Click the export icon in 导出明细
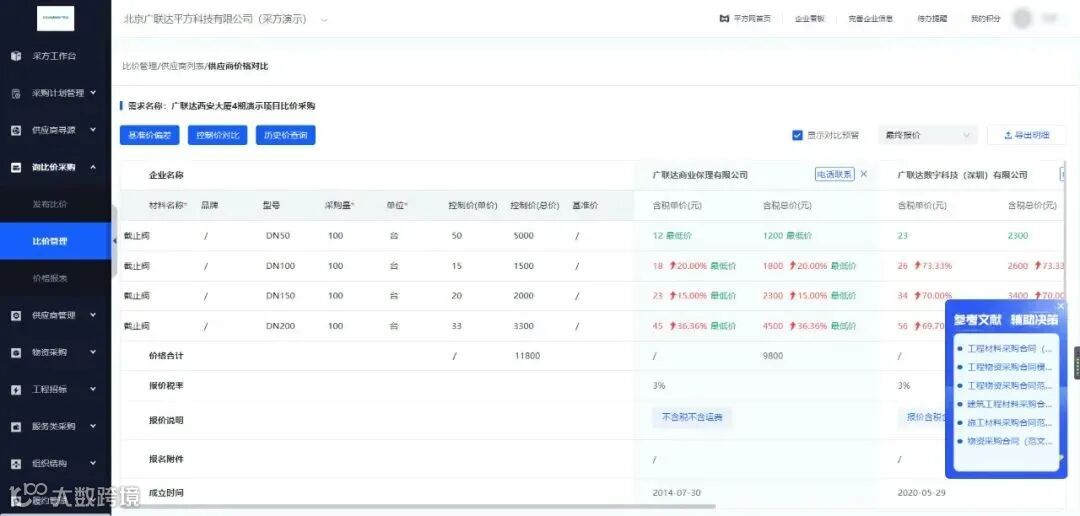 [1008, 135]
